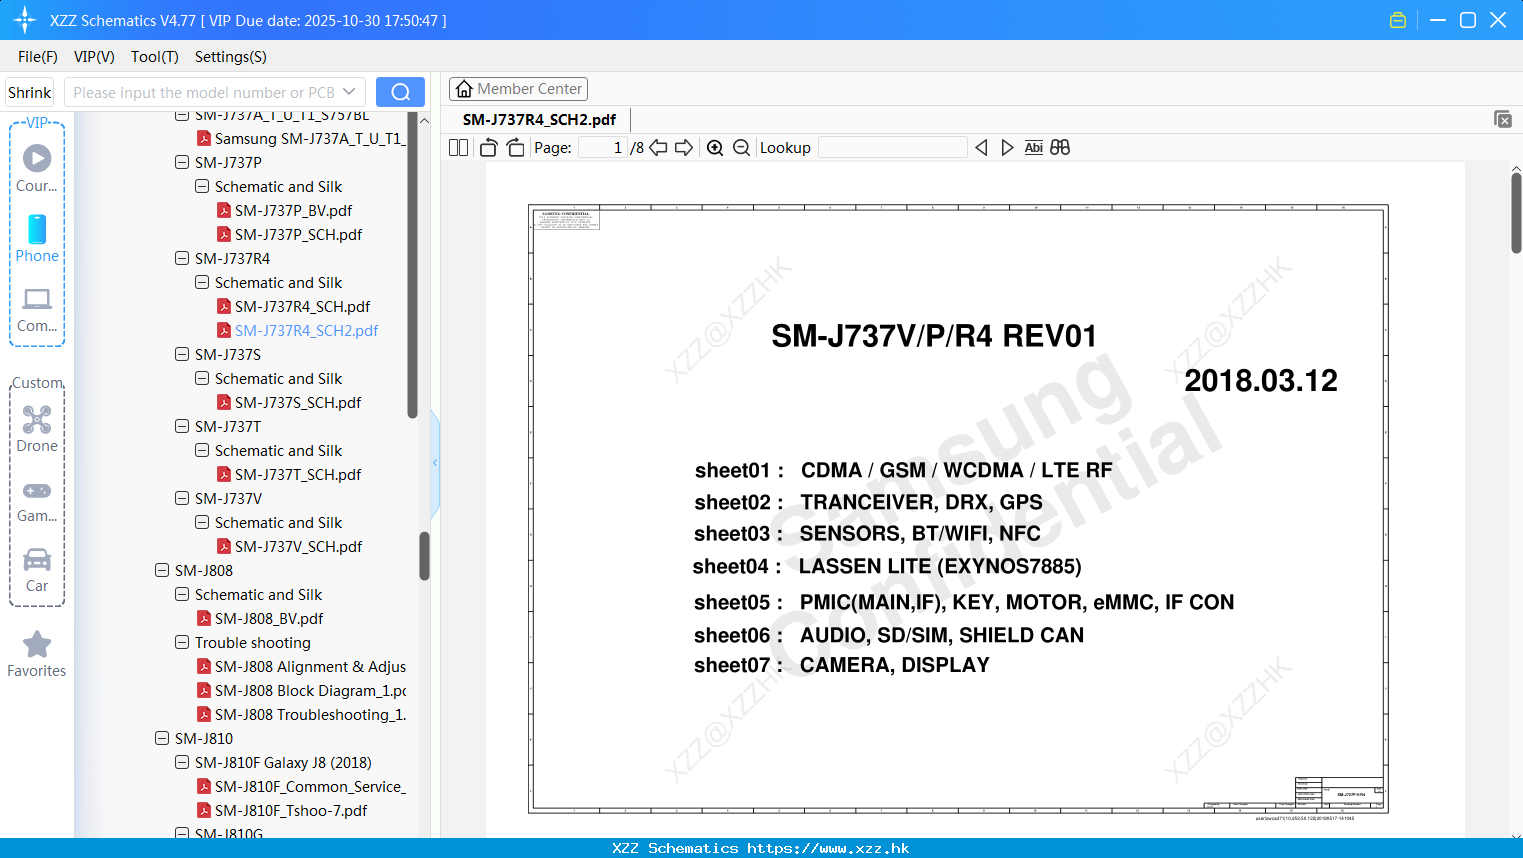The width and height of the screenshot is (1523, 858).
Task: Zoom in on the PDF
Action: click(x=715, y=147)
